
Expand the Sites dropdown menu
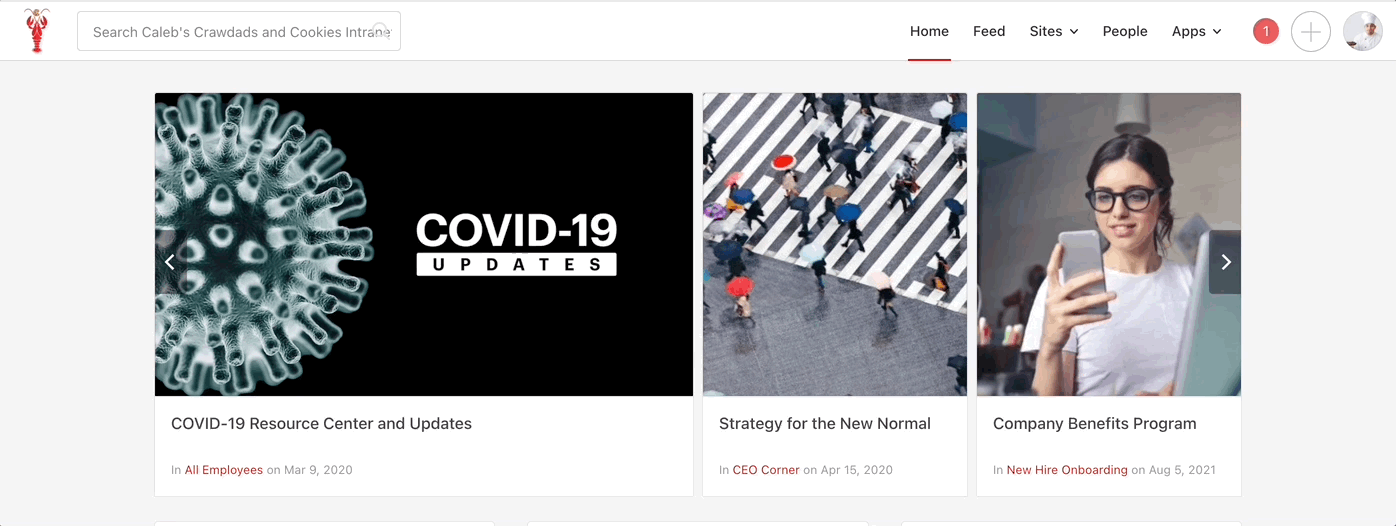[x=1054, y=31]
